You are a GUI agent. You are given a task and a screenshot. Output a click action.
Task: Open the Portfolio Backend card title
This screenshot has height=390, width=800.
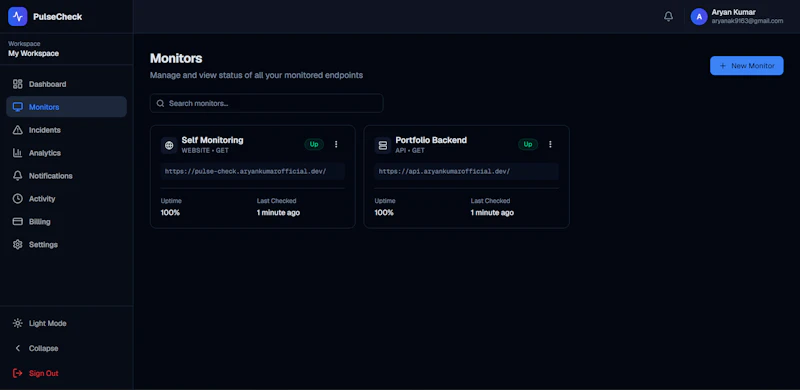coord(431,140)
